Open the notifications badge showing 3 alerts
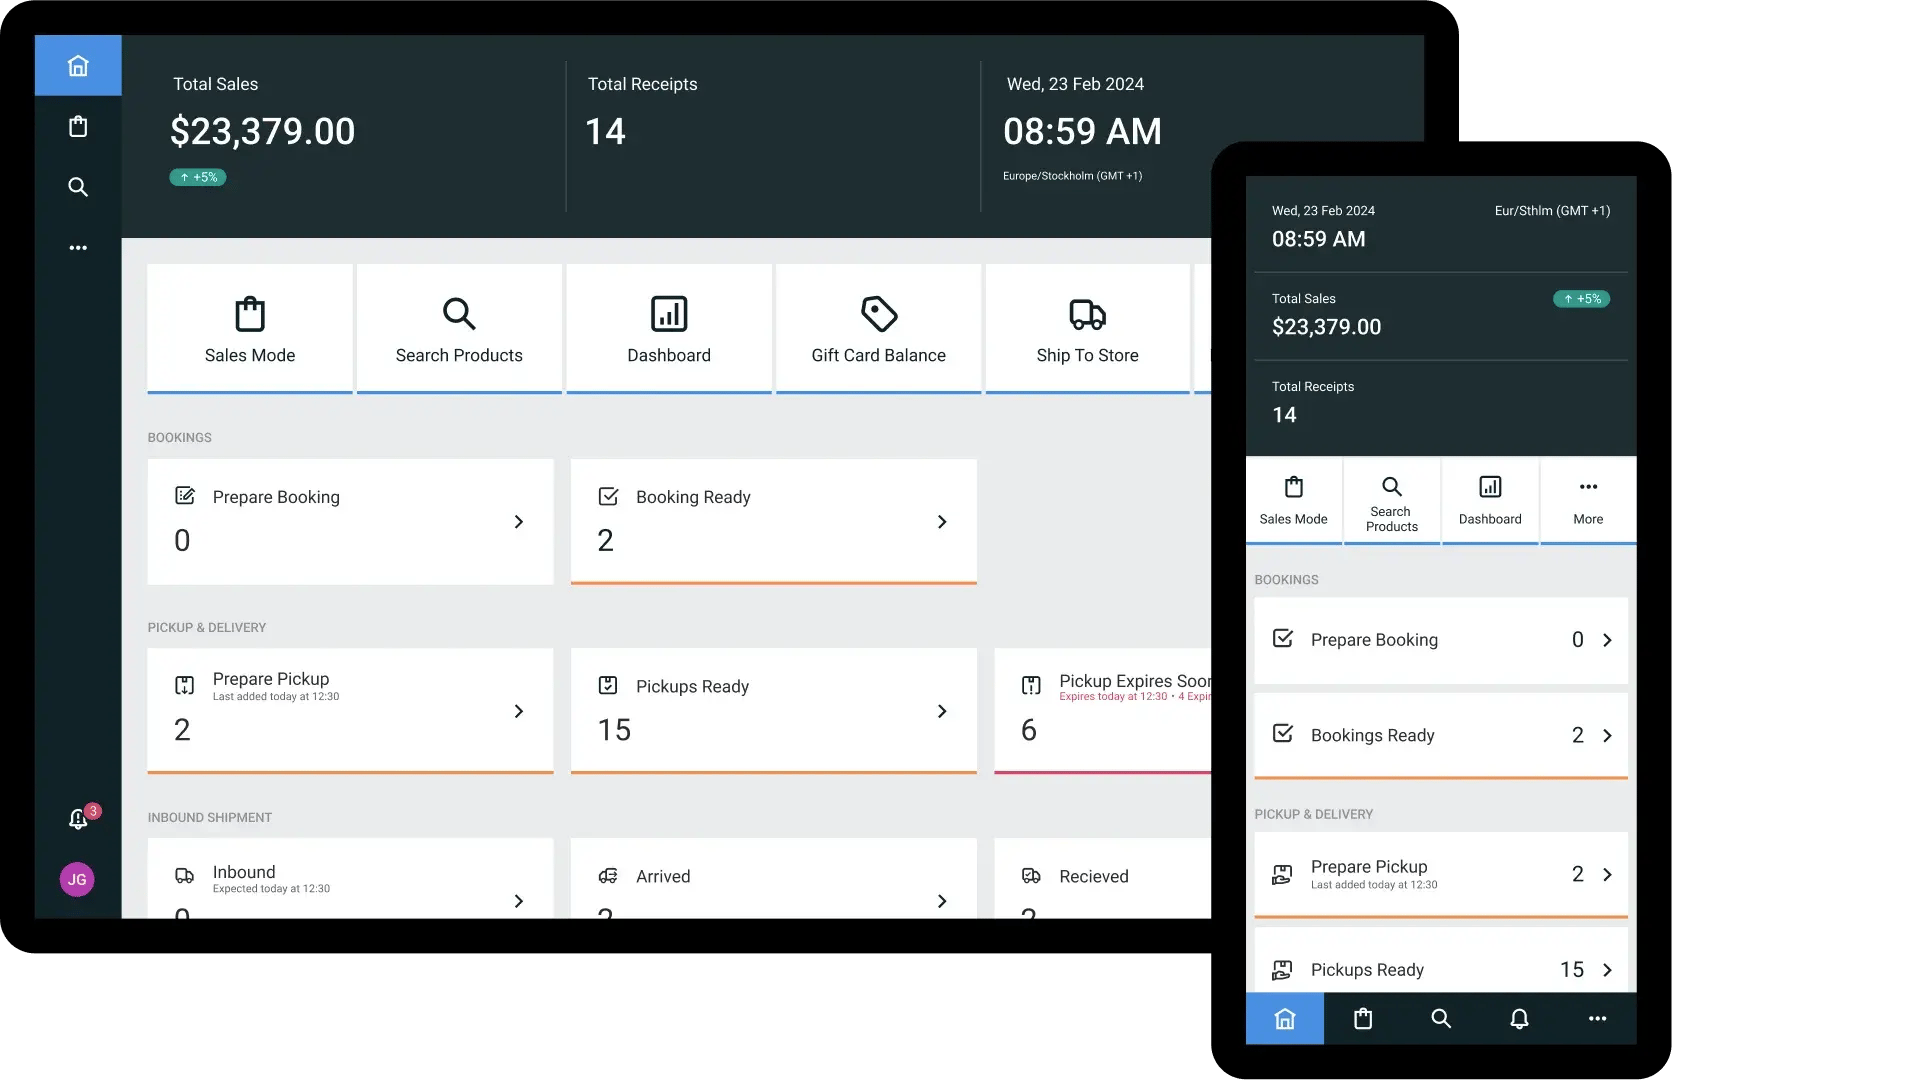The image size is (1920, 1080). tap(80, 818)
